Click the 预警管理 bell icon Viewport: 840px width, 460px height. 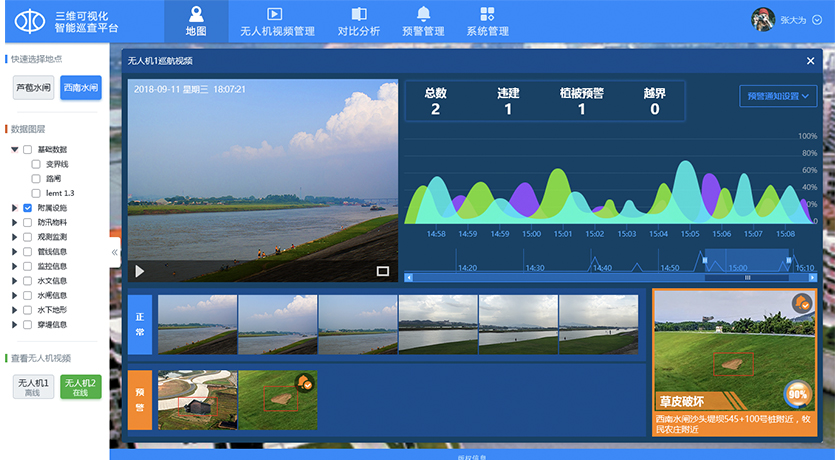click(x=423, y=14)
